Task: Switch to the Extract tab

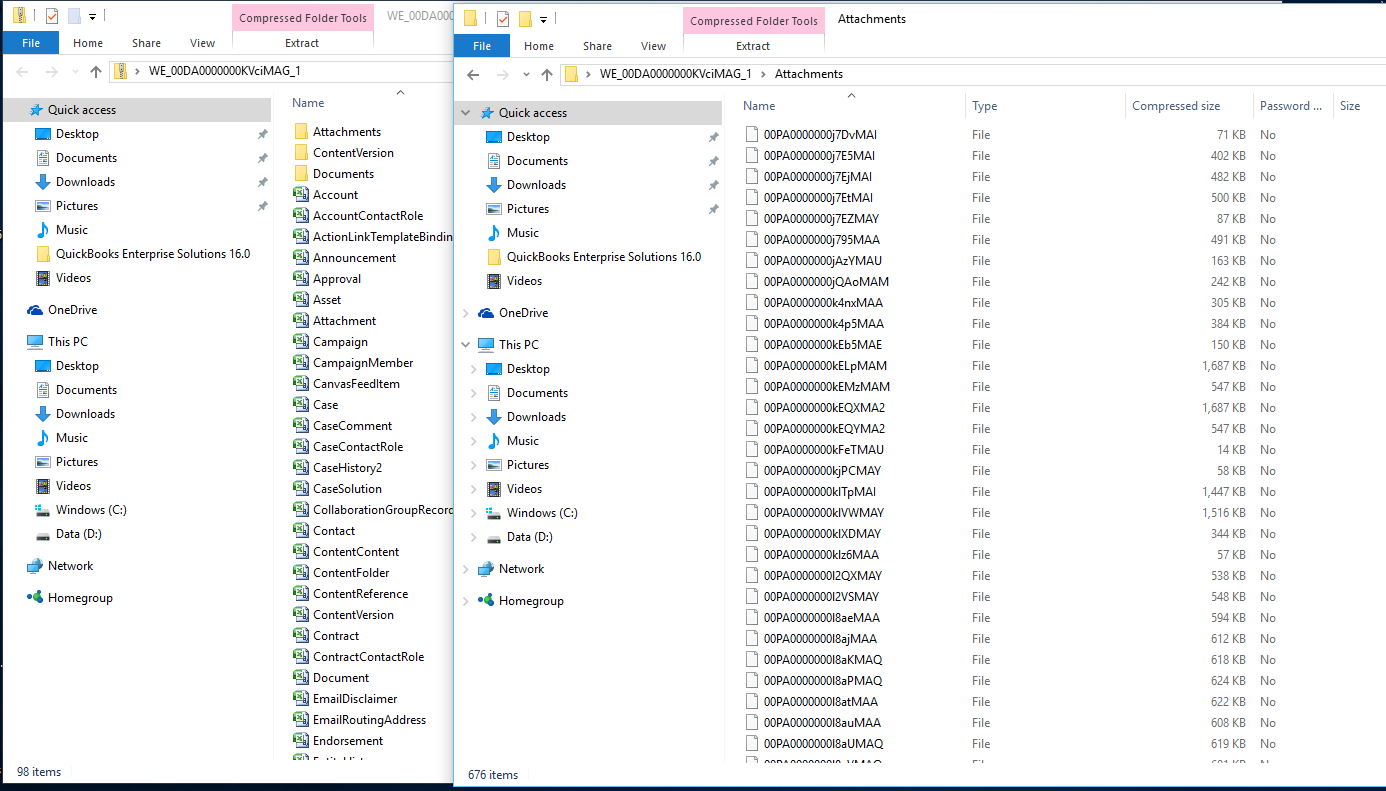Action: (x=753, y=45)
